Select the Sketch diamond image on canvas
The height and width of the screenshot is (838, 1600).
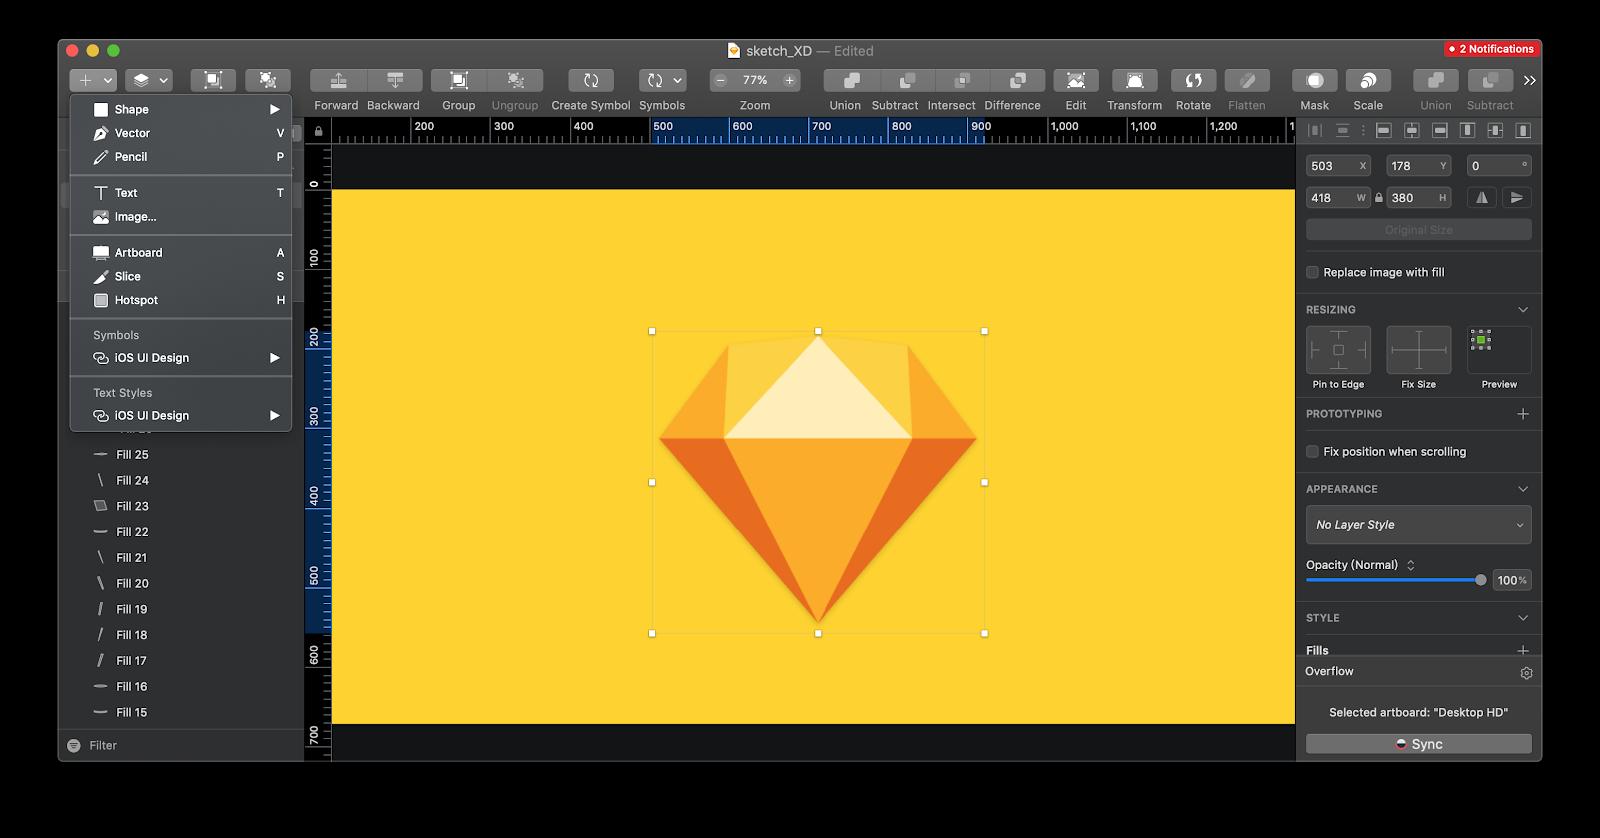(818, 482)
